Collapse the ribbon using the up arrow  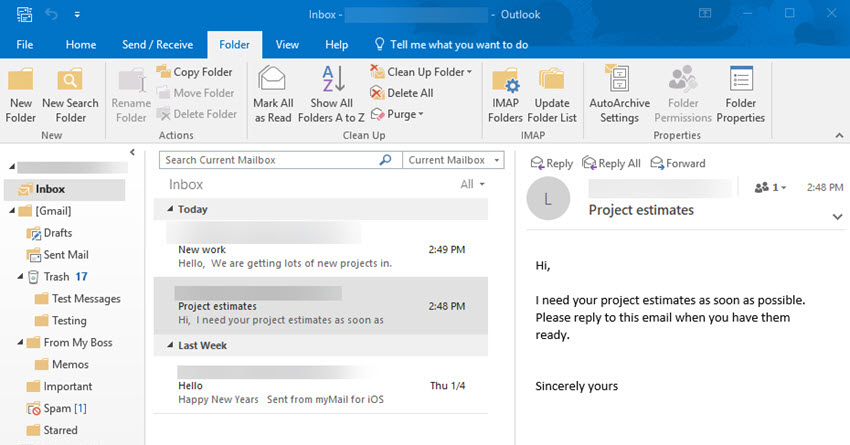coord(839,136)
